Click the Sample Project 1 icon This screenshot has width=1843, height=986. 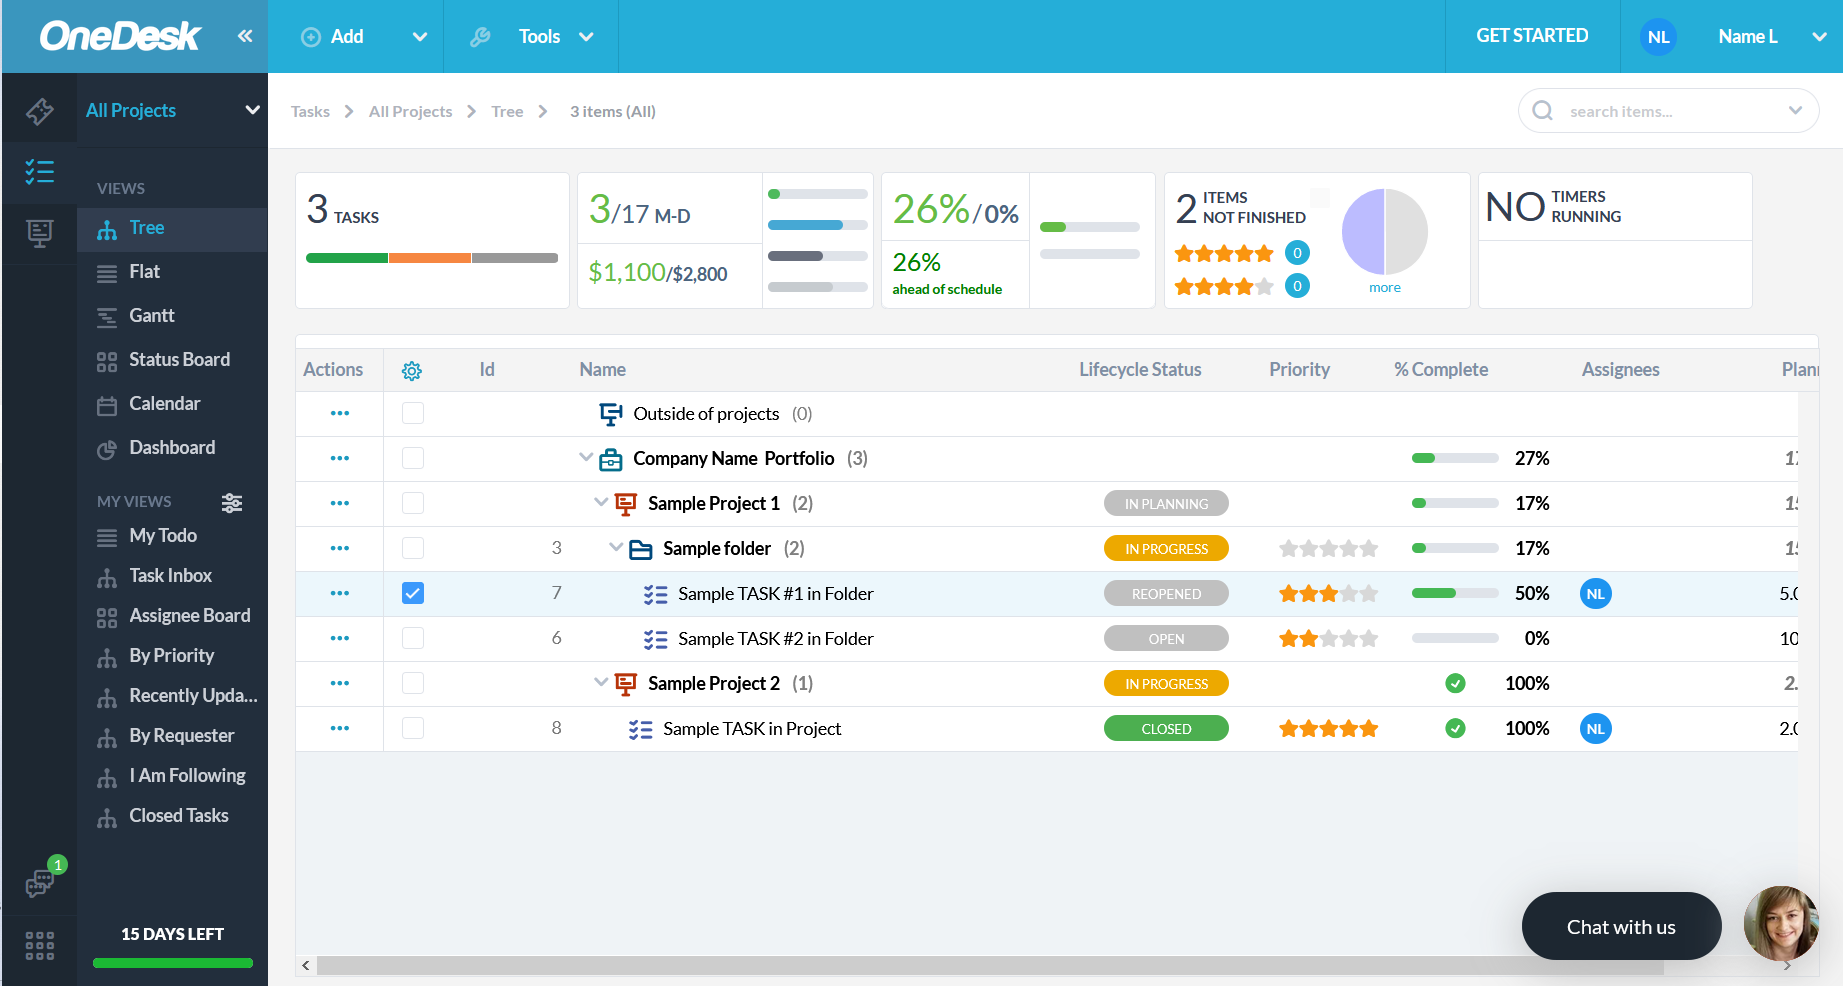pyautogui.click(x=626, y=504)
